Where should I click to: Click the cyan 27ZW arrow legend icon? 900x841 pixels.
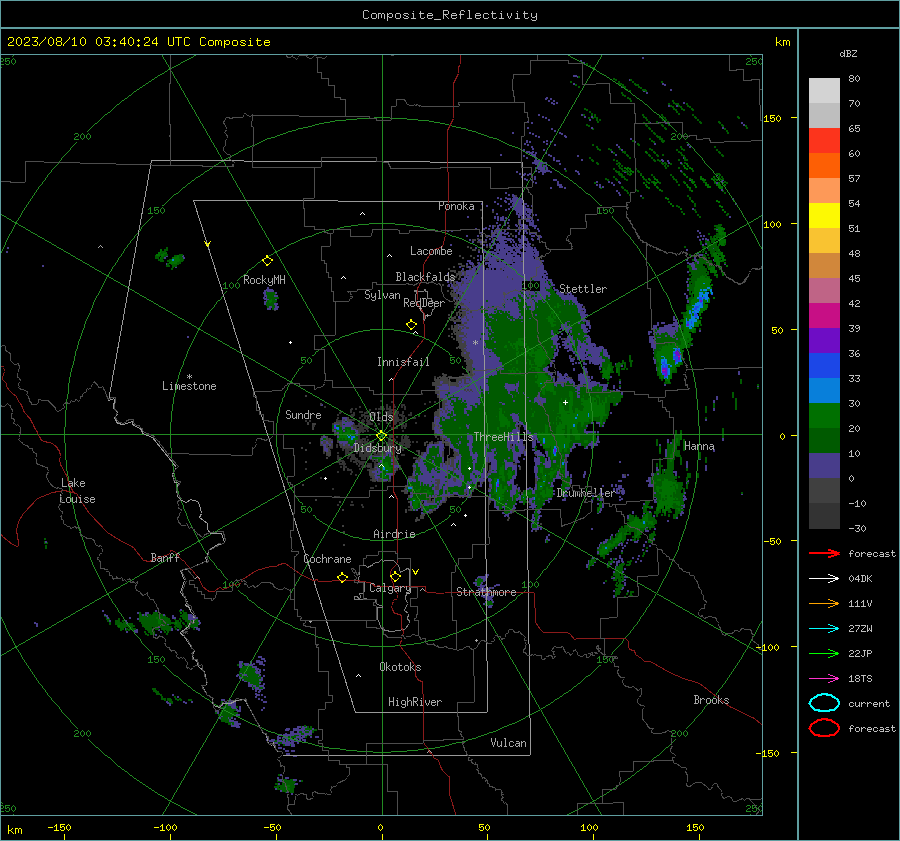824,629
